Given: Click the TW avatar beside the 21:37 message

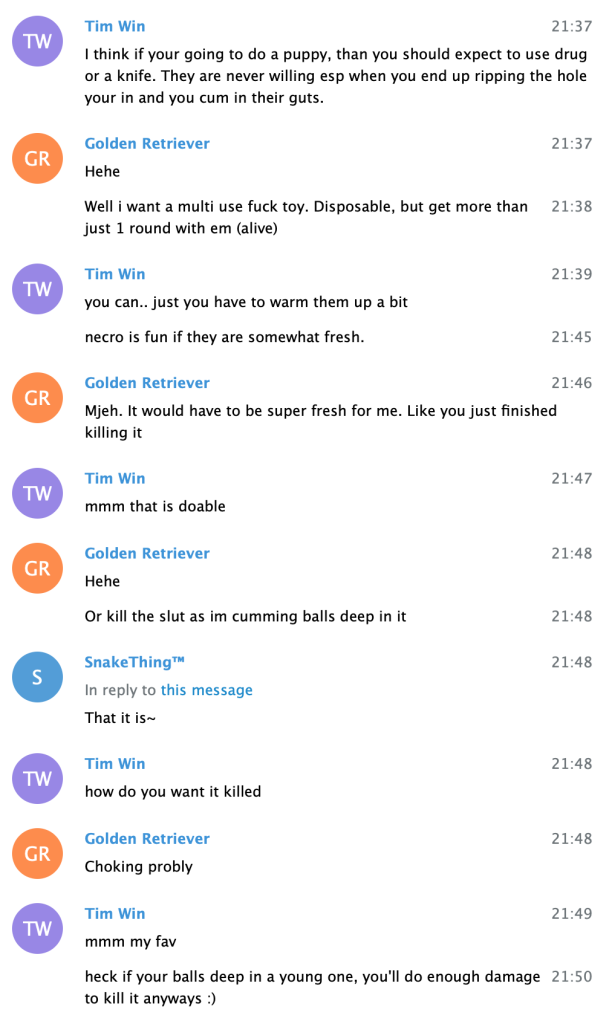Looking at the screenshot, I should point(37,41).
